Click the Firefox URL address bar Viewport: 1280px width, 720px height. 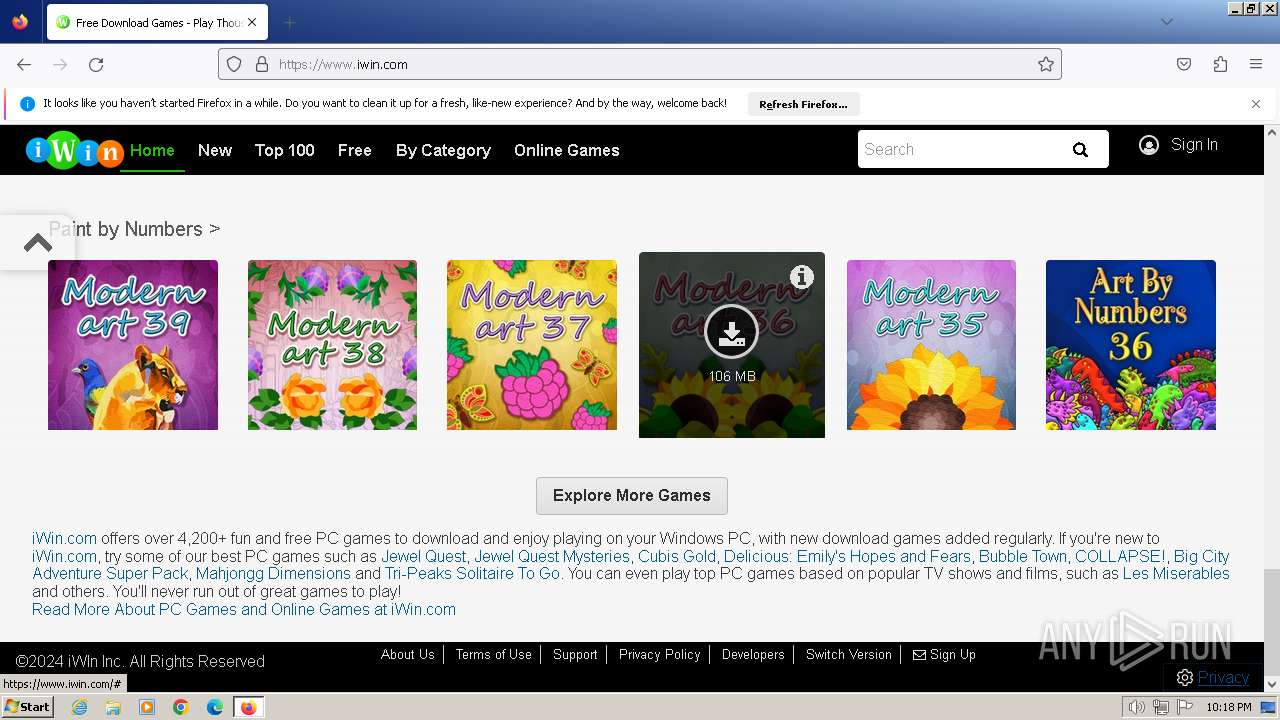click(640, 64)
